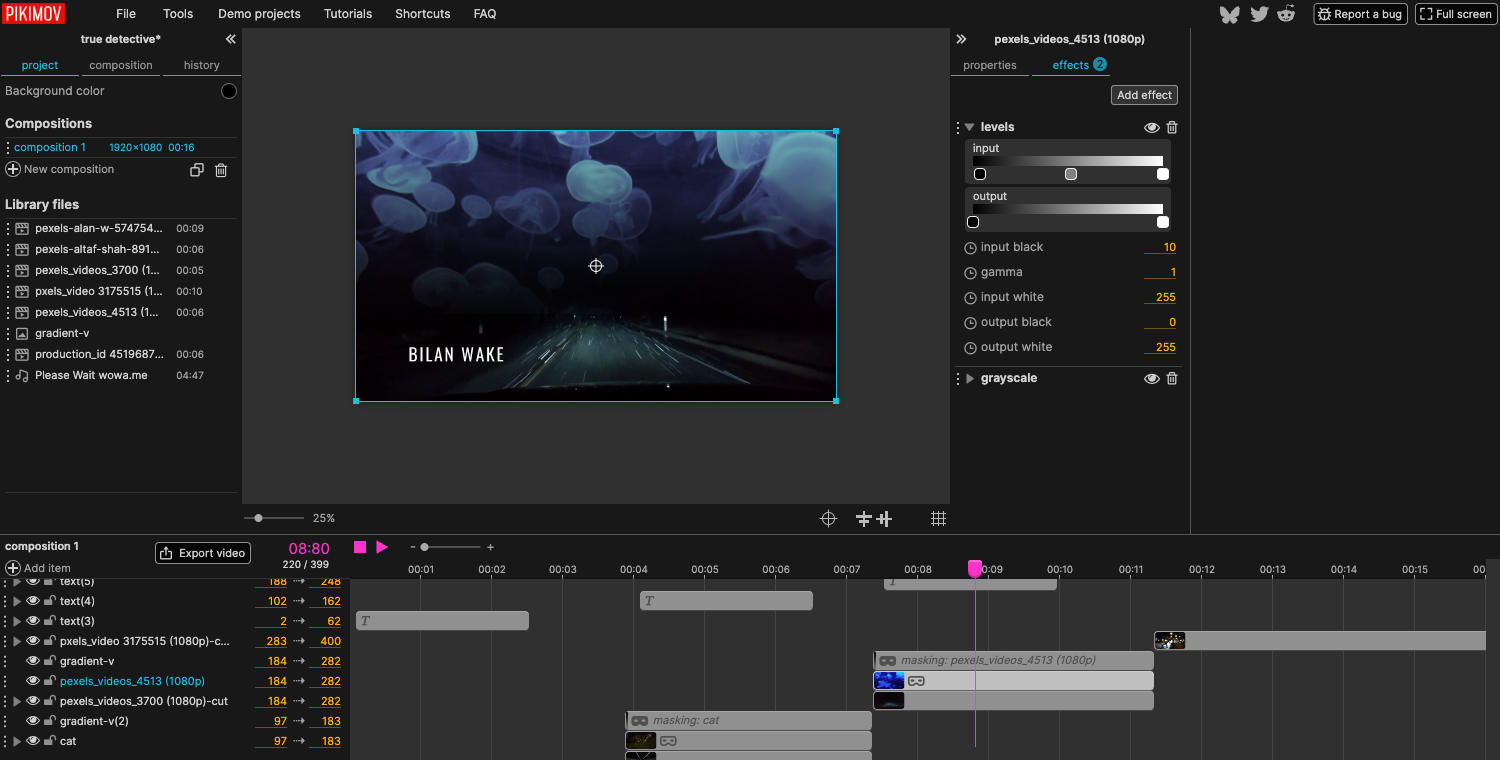Open the Reddit link icon
Image resolution: width=1500 pixels, height=760 pixels.
(x=1286, y=14)
